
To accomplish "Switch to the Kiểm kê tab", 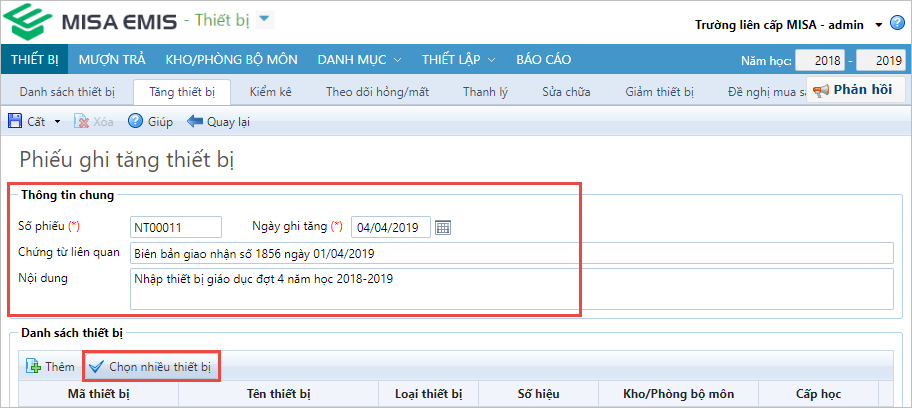I will (270, 92).
